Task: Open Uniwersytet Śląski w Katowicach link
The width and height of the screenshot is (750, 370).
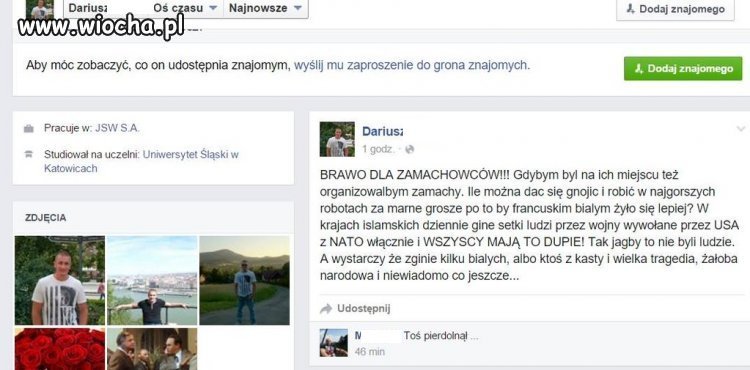Action: click(141, 162)
